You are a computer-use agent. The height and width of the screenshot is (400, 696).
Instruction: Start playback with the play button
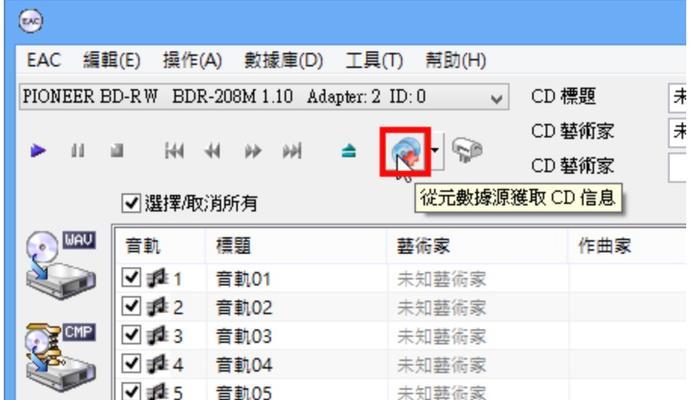[38, 151]
